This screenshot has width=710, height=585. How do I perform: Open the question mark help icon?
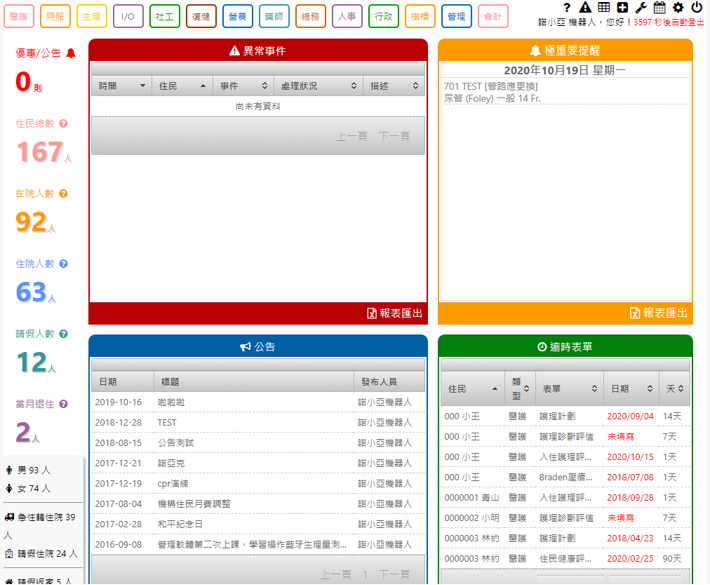coord(567,7)
